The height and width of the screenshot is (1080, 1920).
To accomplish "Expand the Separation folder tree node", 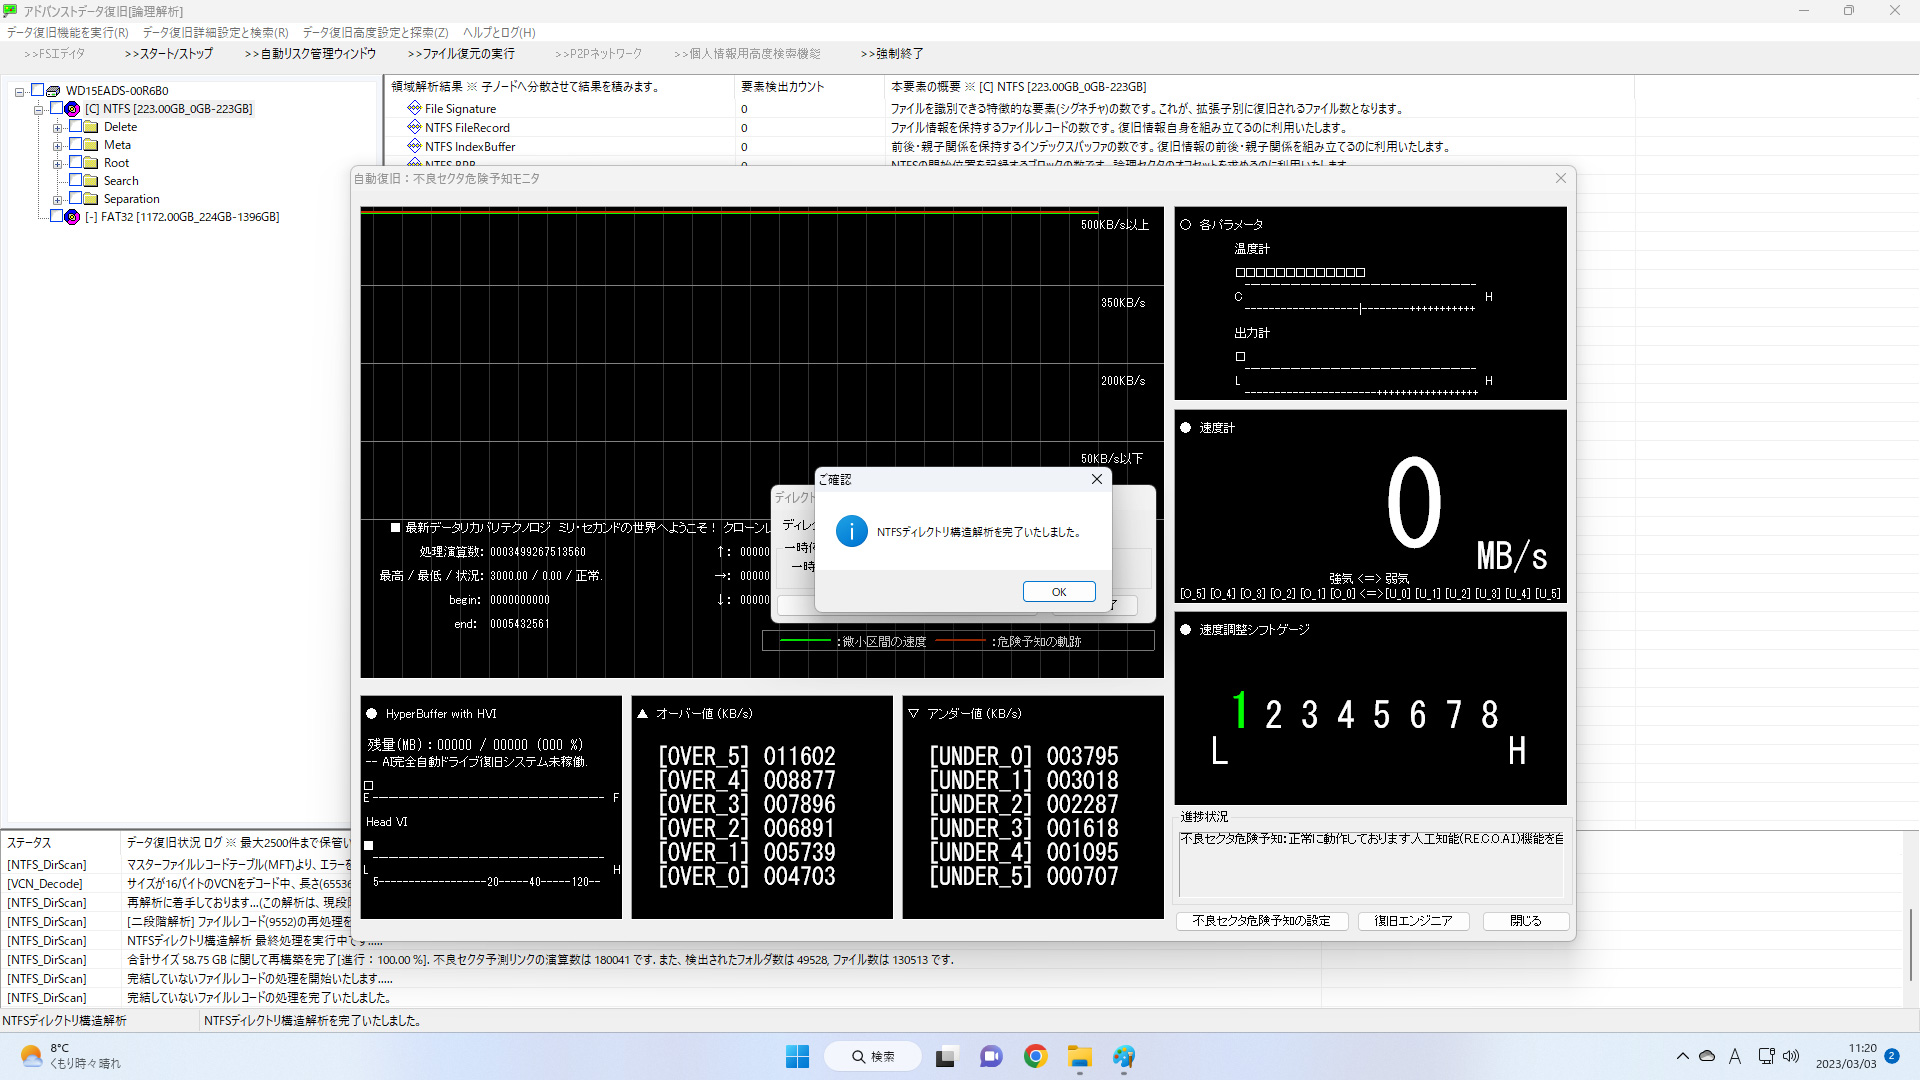I will pos(57,200).
